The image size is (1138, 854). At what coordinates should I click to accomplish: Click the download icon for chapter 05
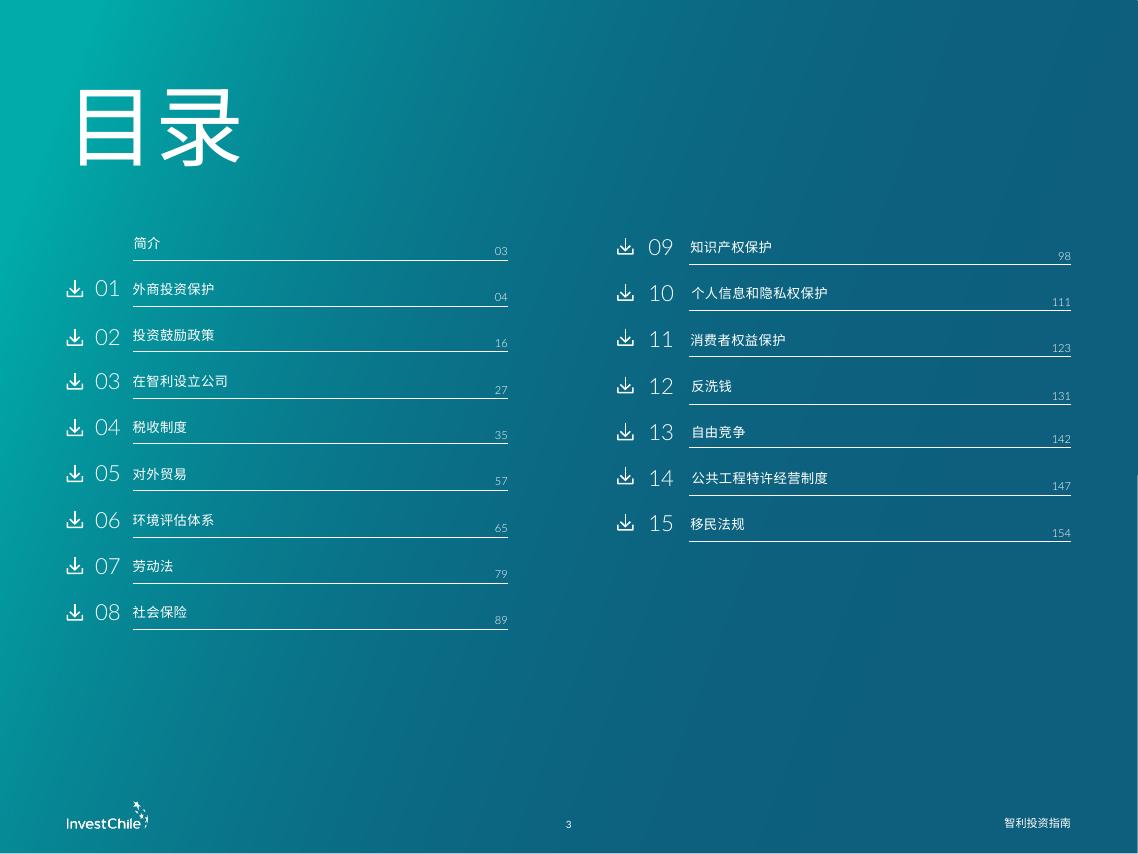point(75,473)
